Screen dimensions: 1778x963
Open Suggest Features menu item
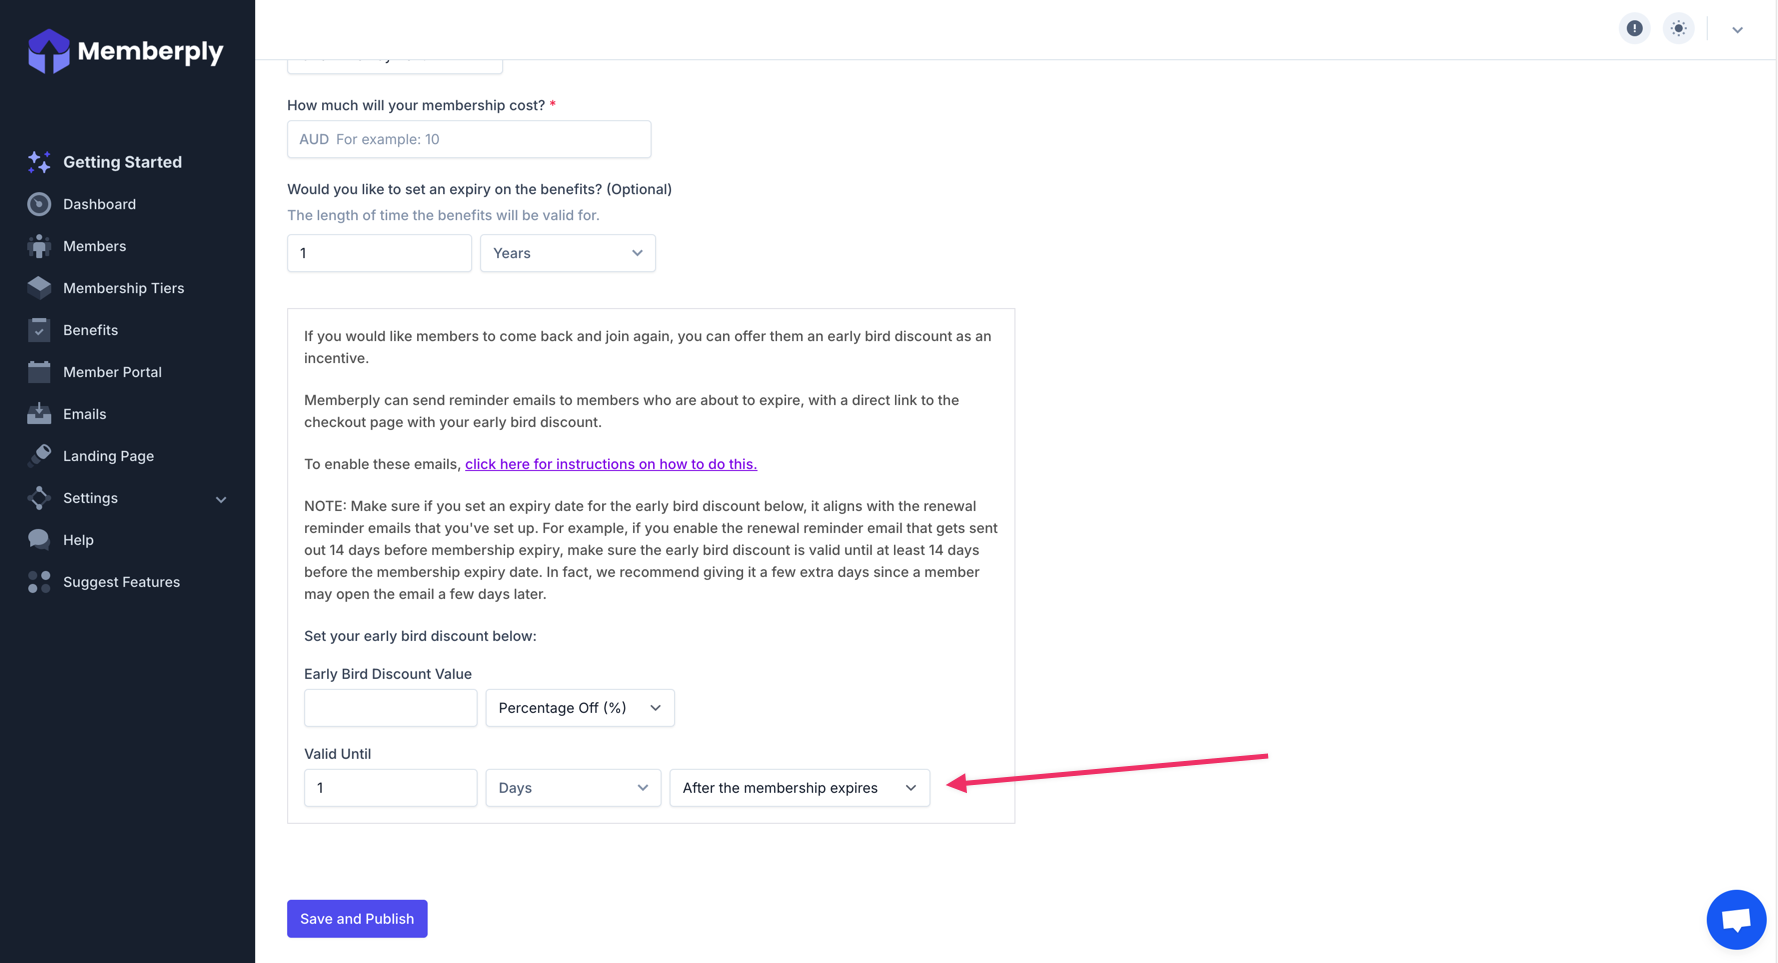(x=121, y=582)
